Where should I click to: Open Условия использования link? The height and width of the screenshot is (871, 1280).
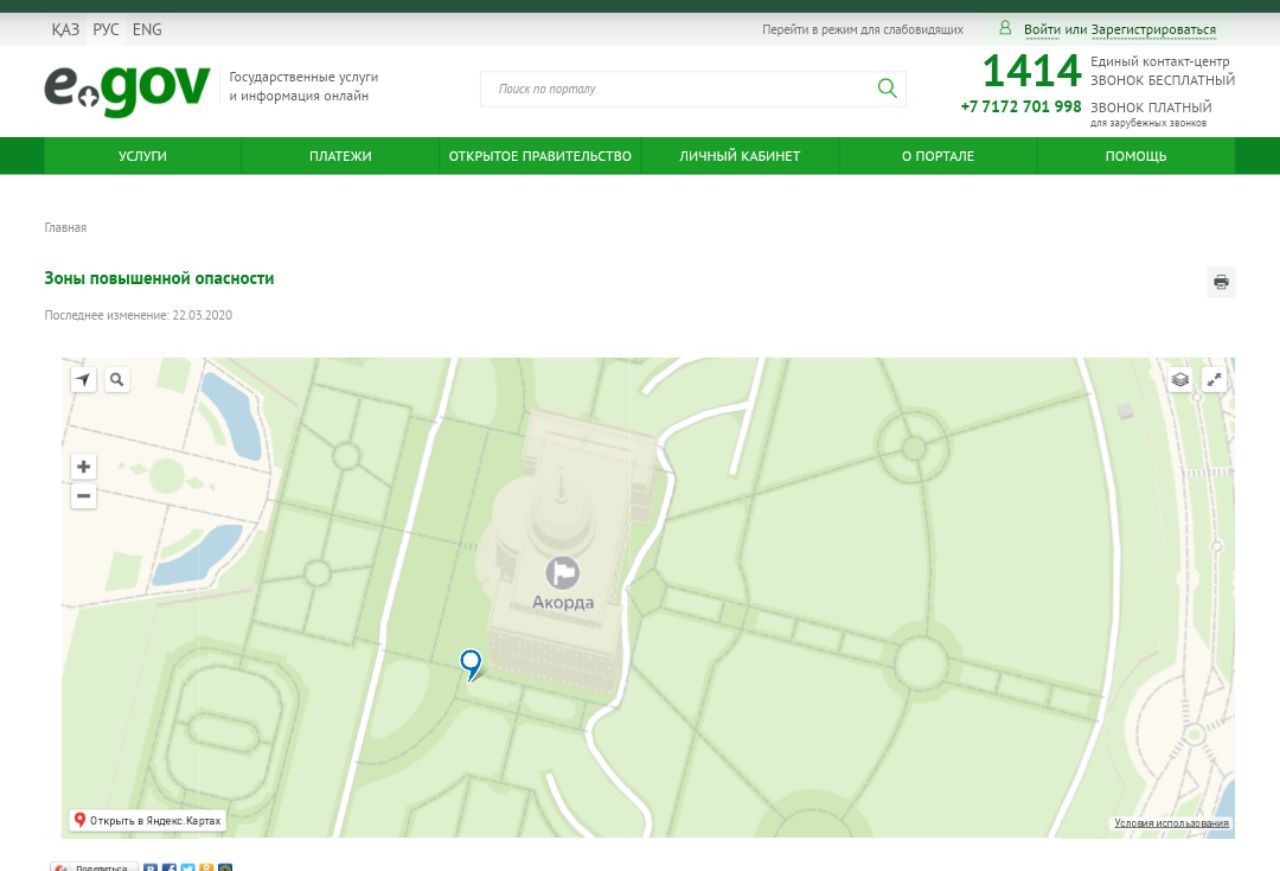pyautogui.click(x=1172, y=823)
